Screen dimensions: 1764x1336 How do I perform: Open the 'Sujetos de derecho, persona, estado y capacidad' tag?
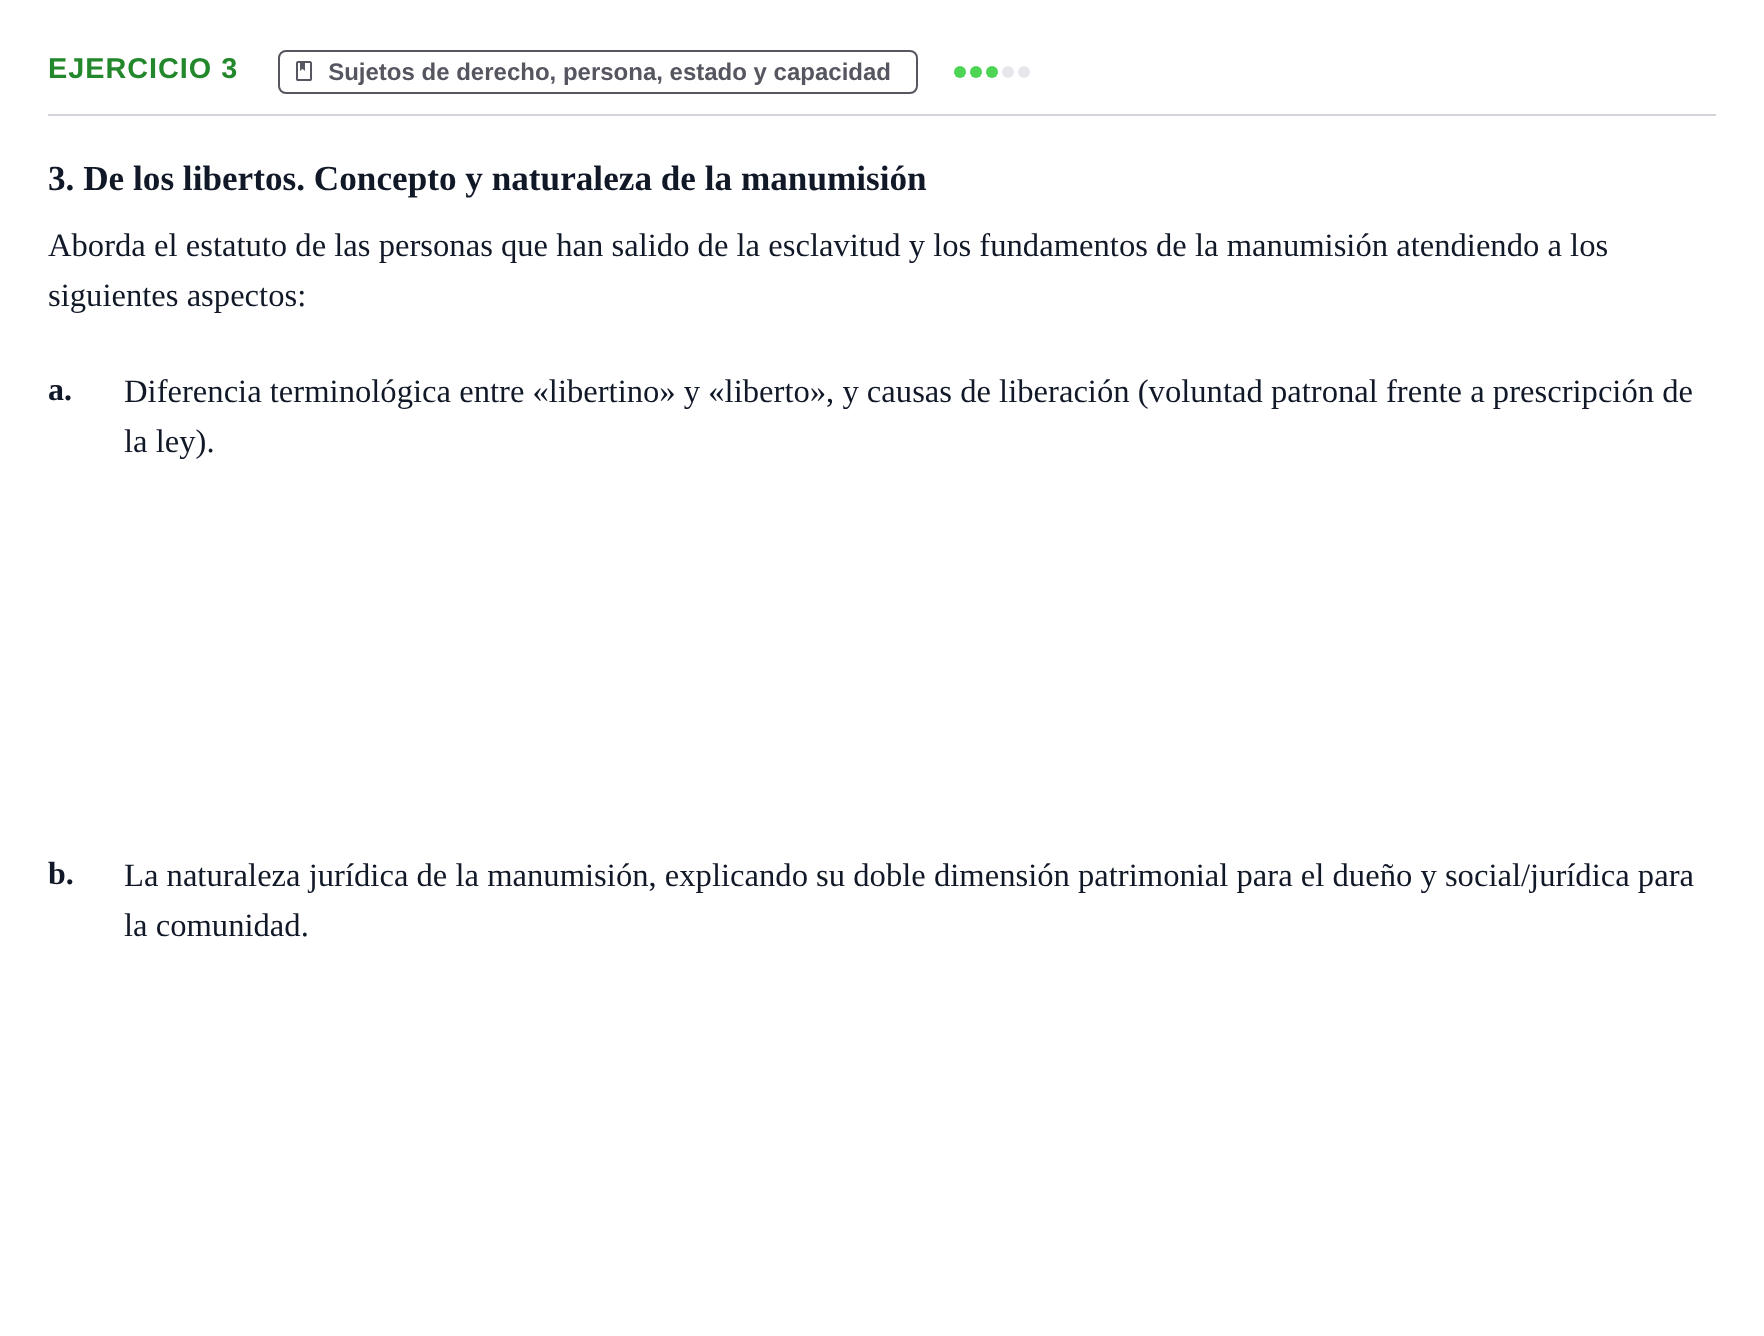(x=597, y=72)
